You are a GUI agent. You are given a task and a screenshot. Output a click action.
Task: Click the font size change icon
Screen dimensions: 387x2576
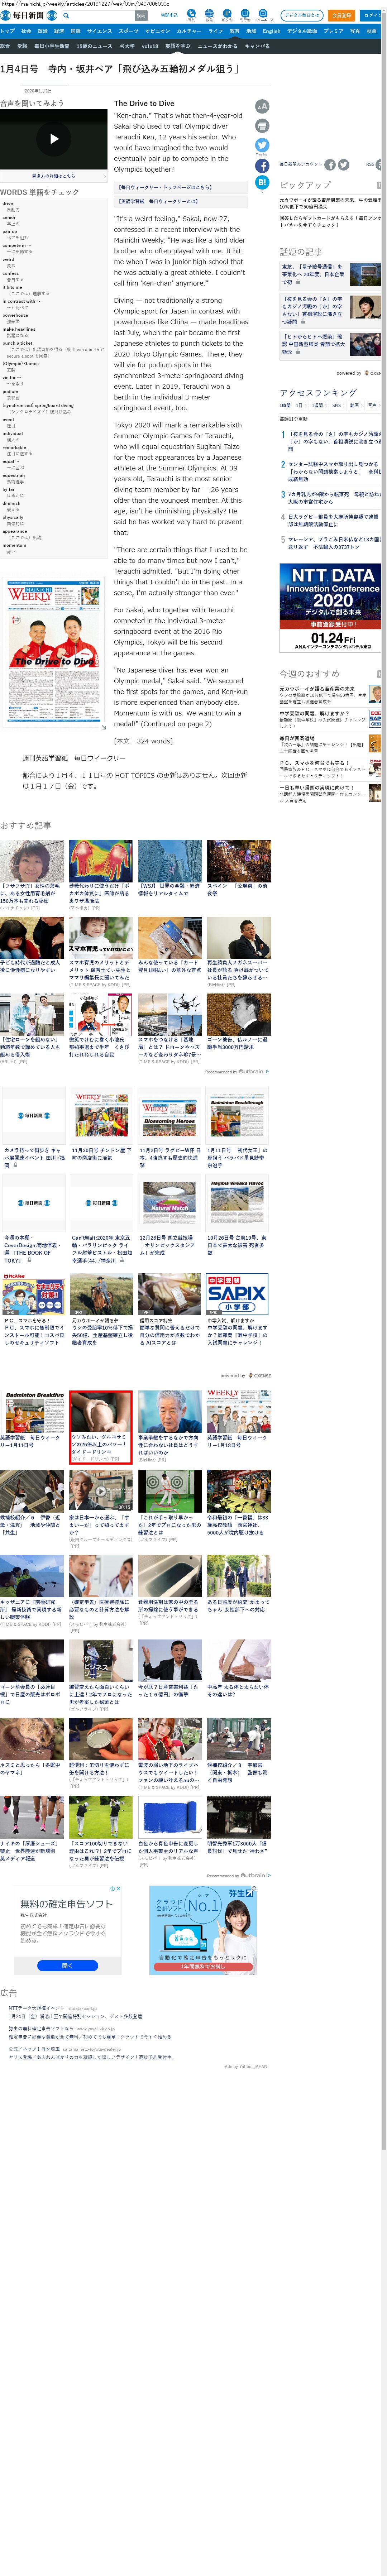(x=262, y=106)
